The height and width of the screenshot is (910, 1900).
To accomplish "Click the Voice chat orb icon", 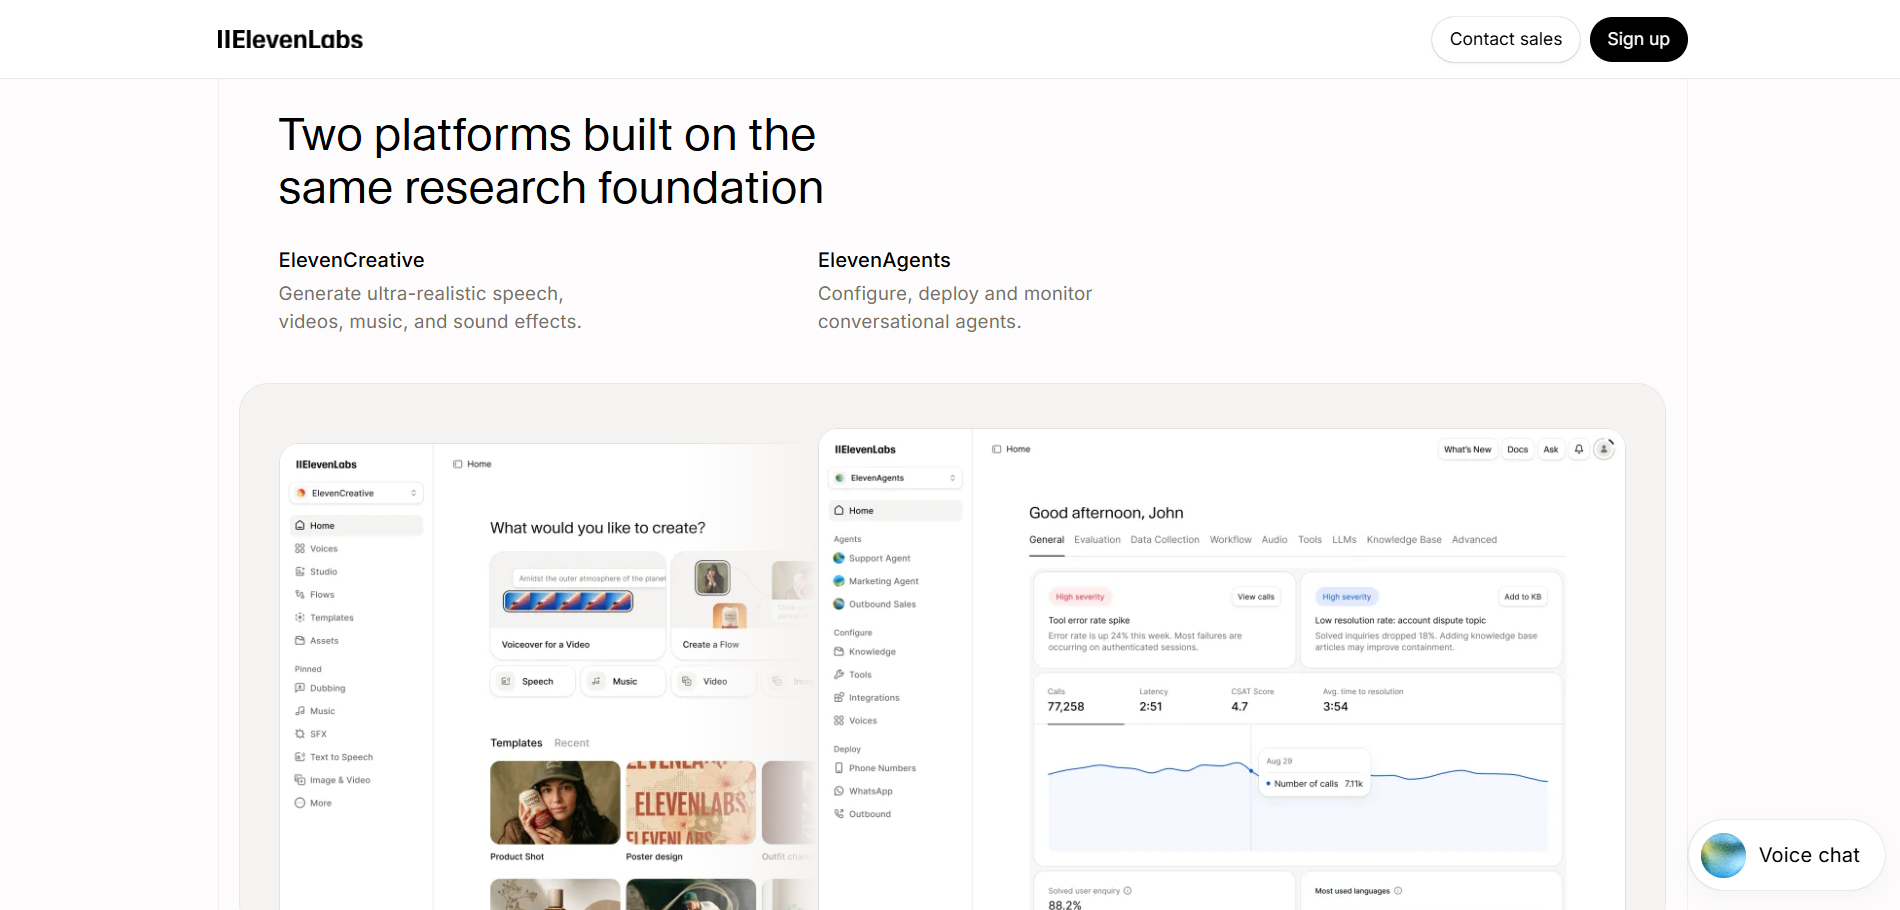I will coord(1723,855).
